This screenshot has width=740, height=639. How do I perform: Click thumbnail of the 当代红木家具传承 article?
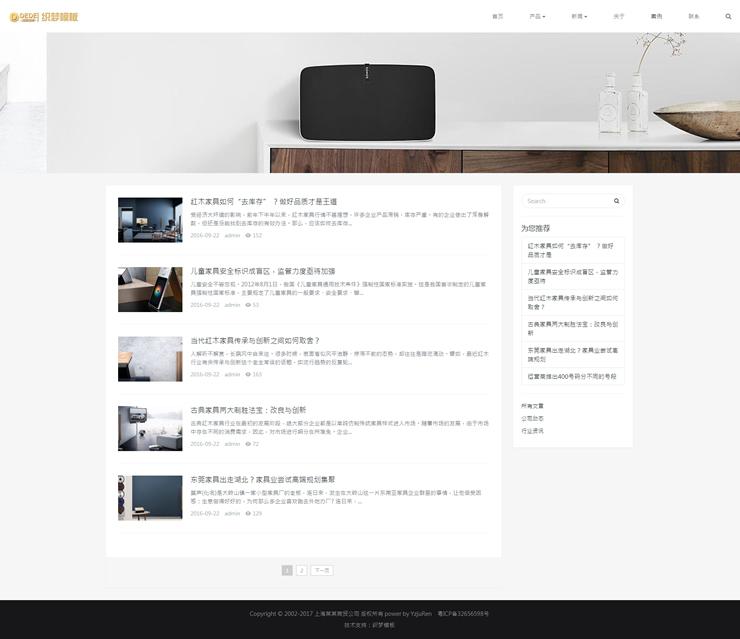coord(150,359)
